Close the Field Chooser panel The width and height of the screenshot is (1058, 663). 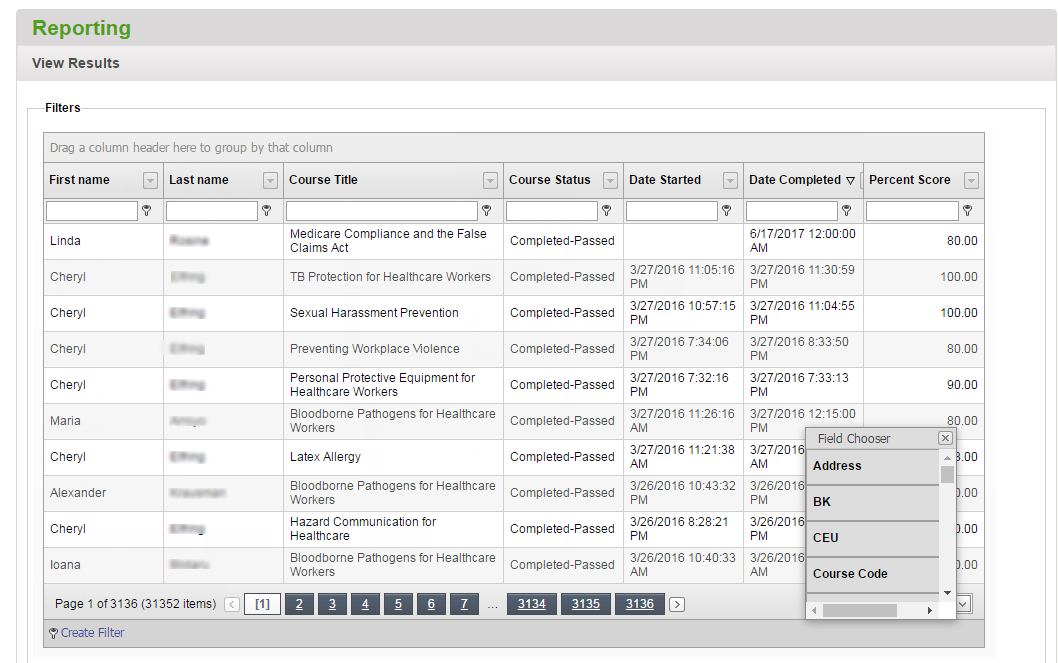pyautogui.click(x=944, y=438)
